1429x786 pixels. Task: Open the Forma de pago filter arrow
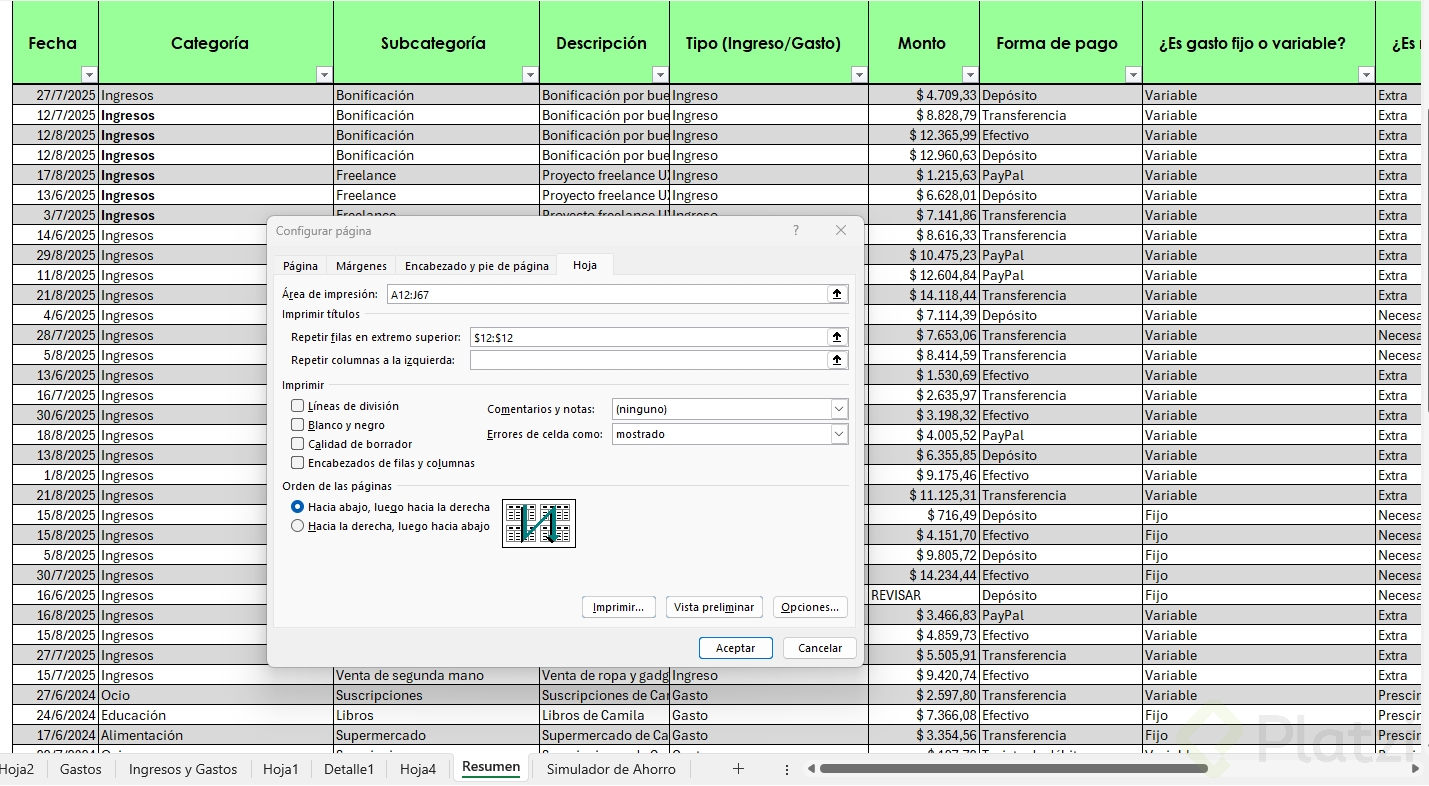pyautogui.click(x=1132, y=75)
